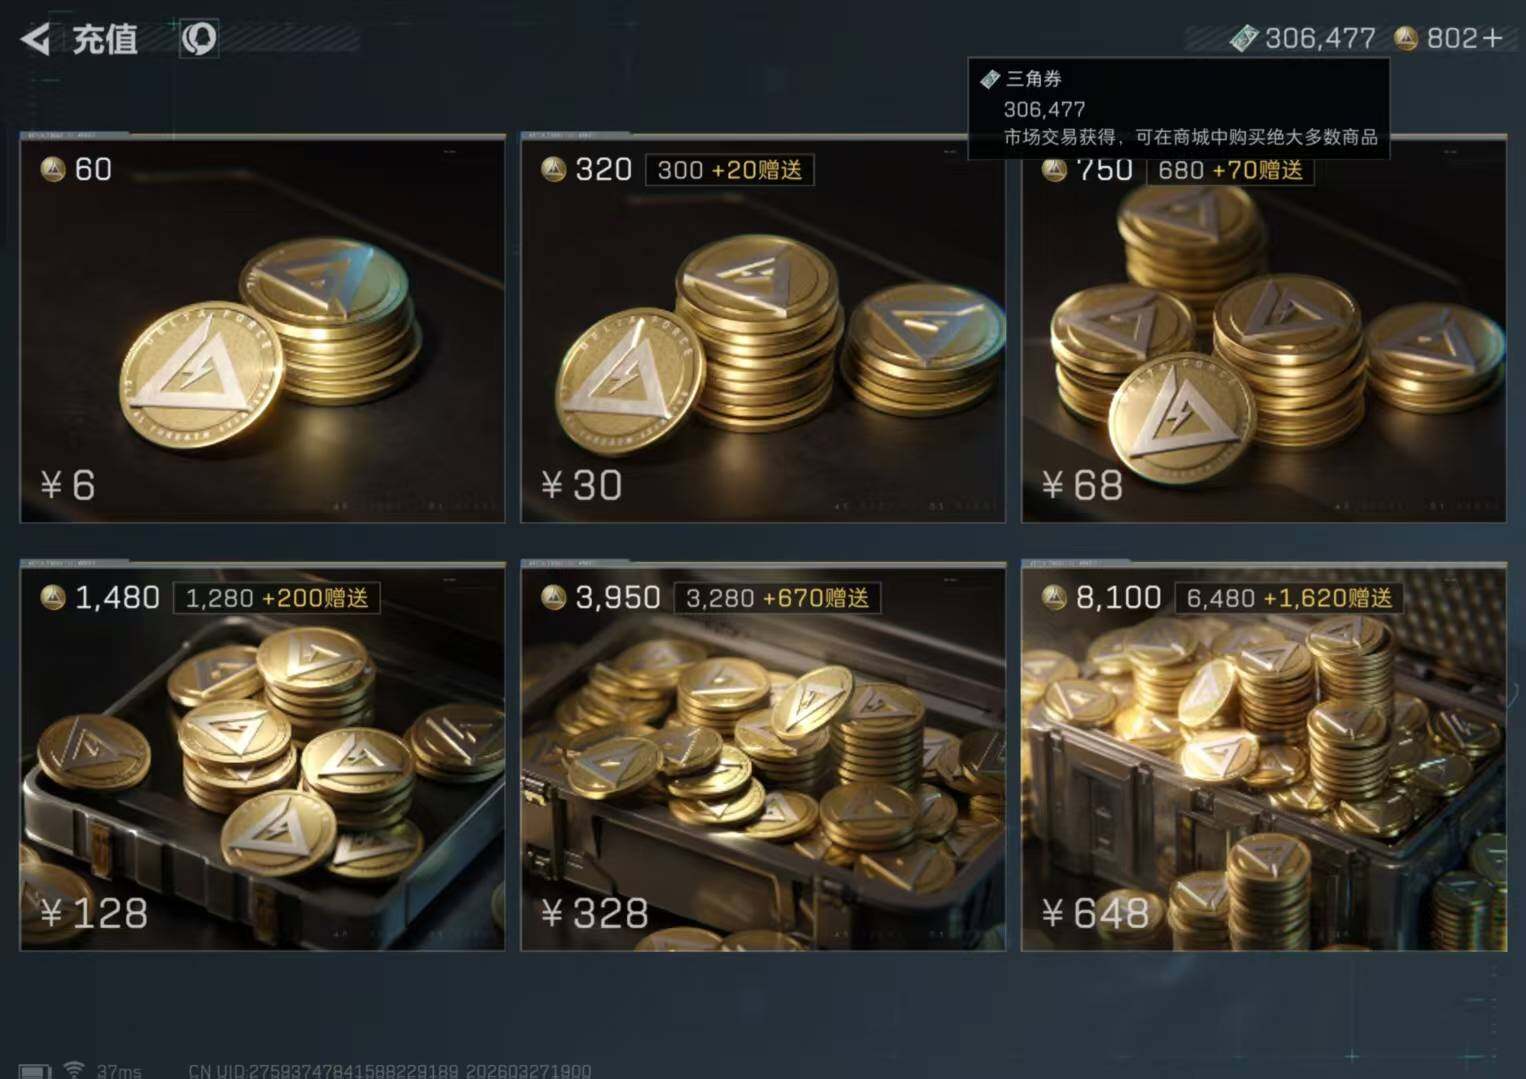Select the 3,950 coin pack for ¥328
The image size is (1526, 1079).
click(x=762, y=757)
